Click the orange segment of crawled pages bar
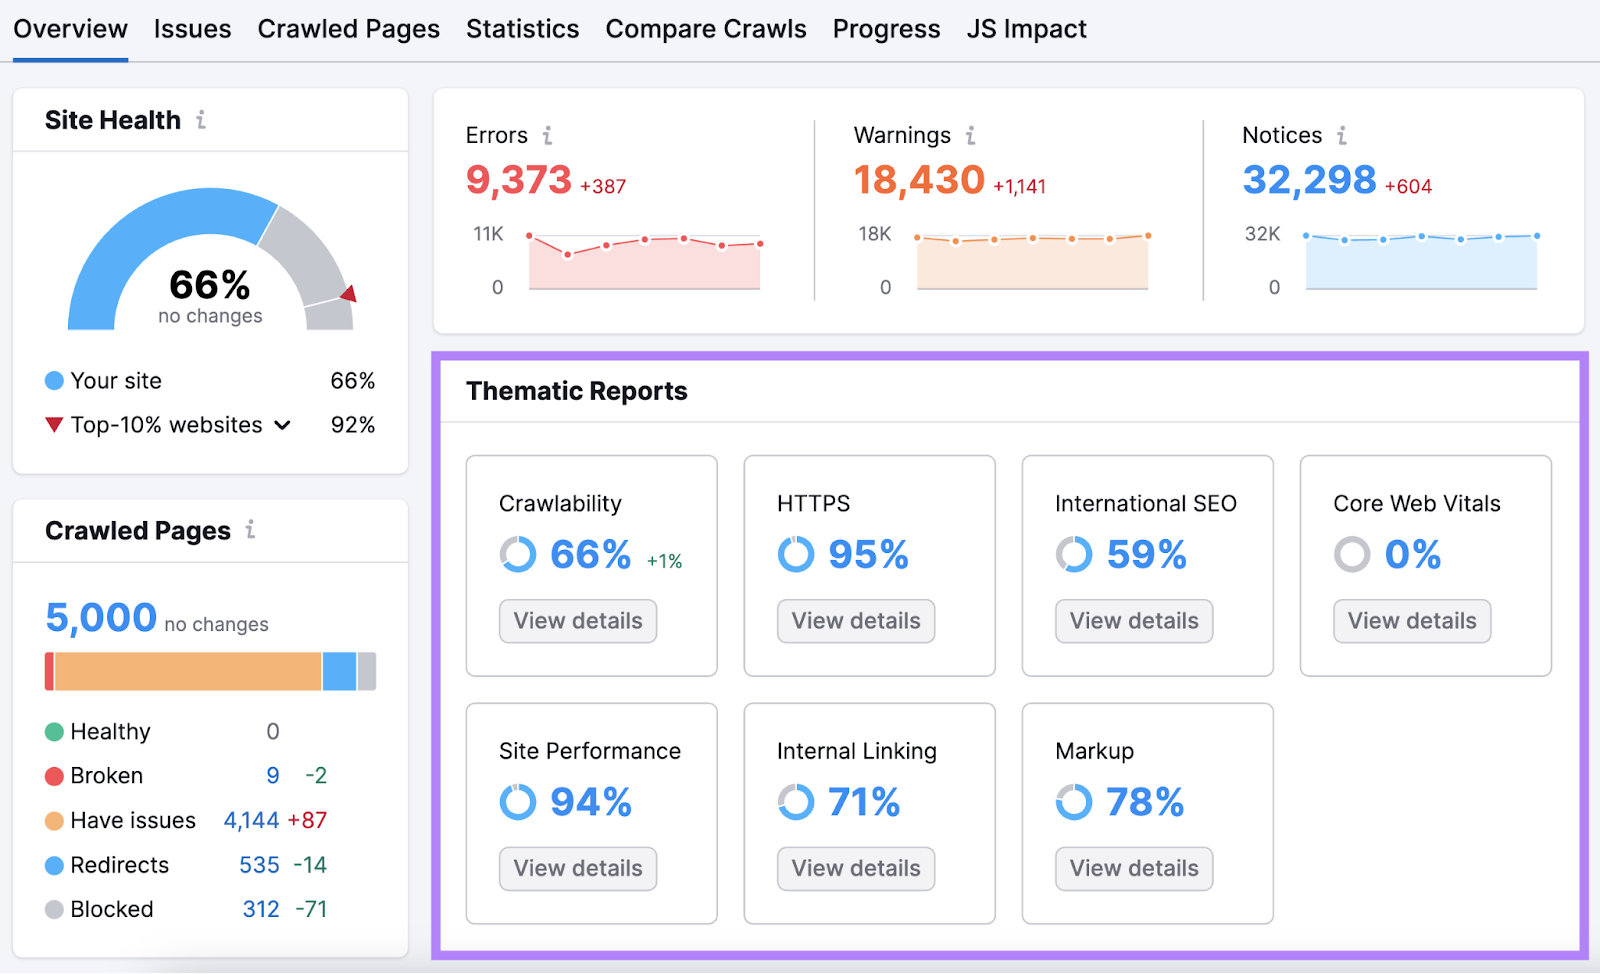This screenshot has height=974, width=1600. (x=188, y=671)
